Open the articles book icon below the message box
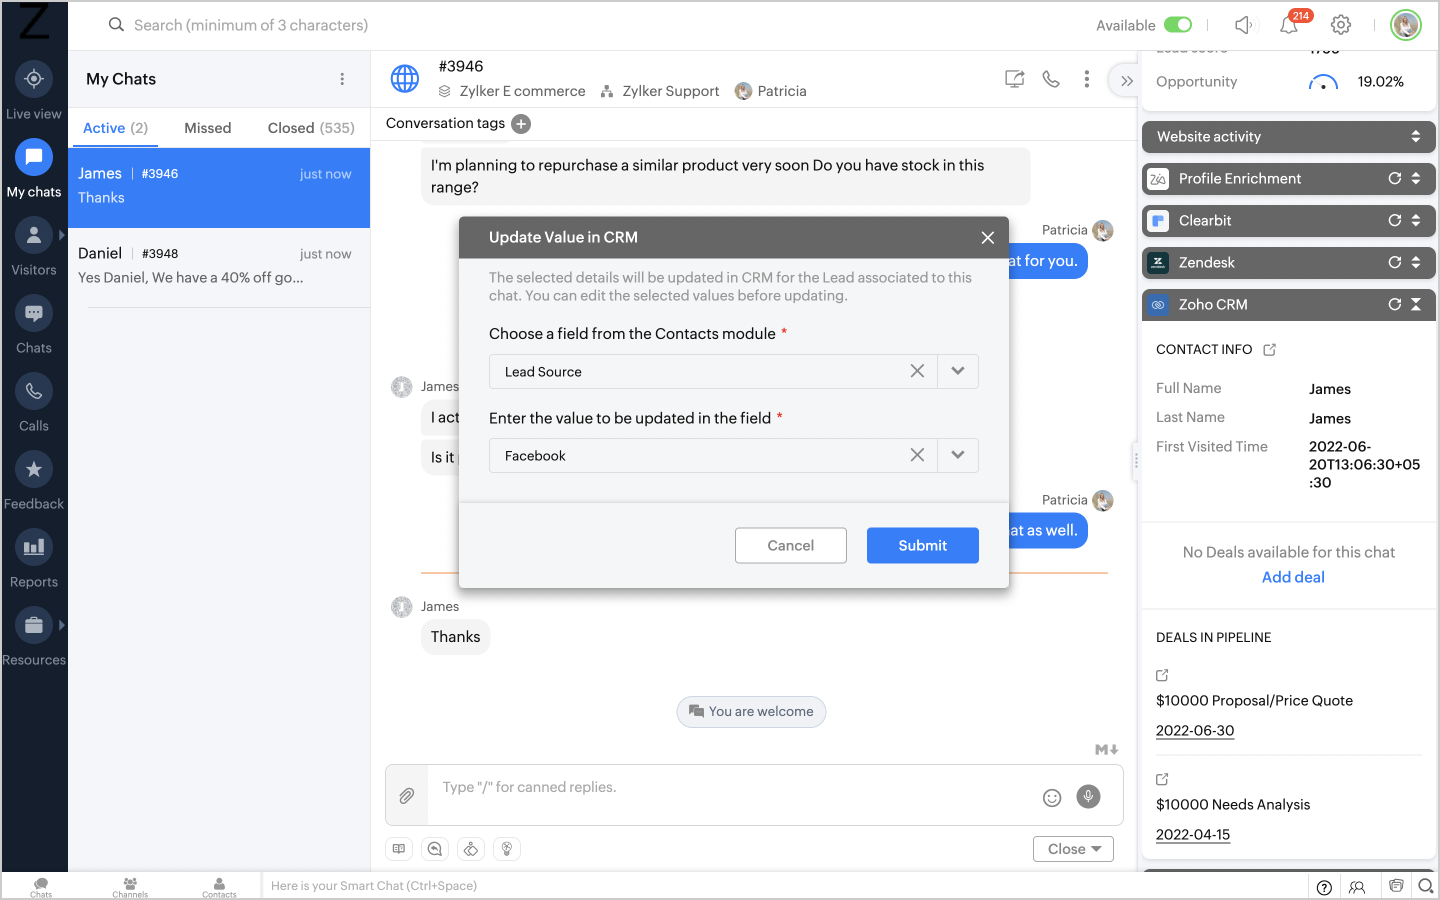Viewport: 1440px width, 900px height. (x=399, y=849)
